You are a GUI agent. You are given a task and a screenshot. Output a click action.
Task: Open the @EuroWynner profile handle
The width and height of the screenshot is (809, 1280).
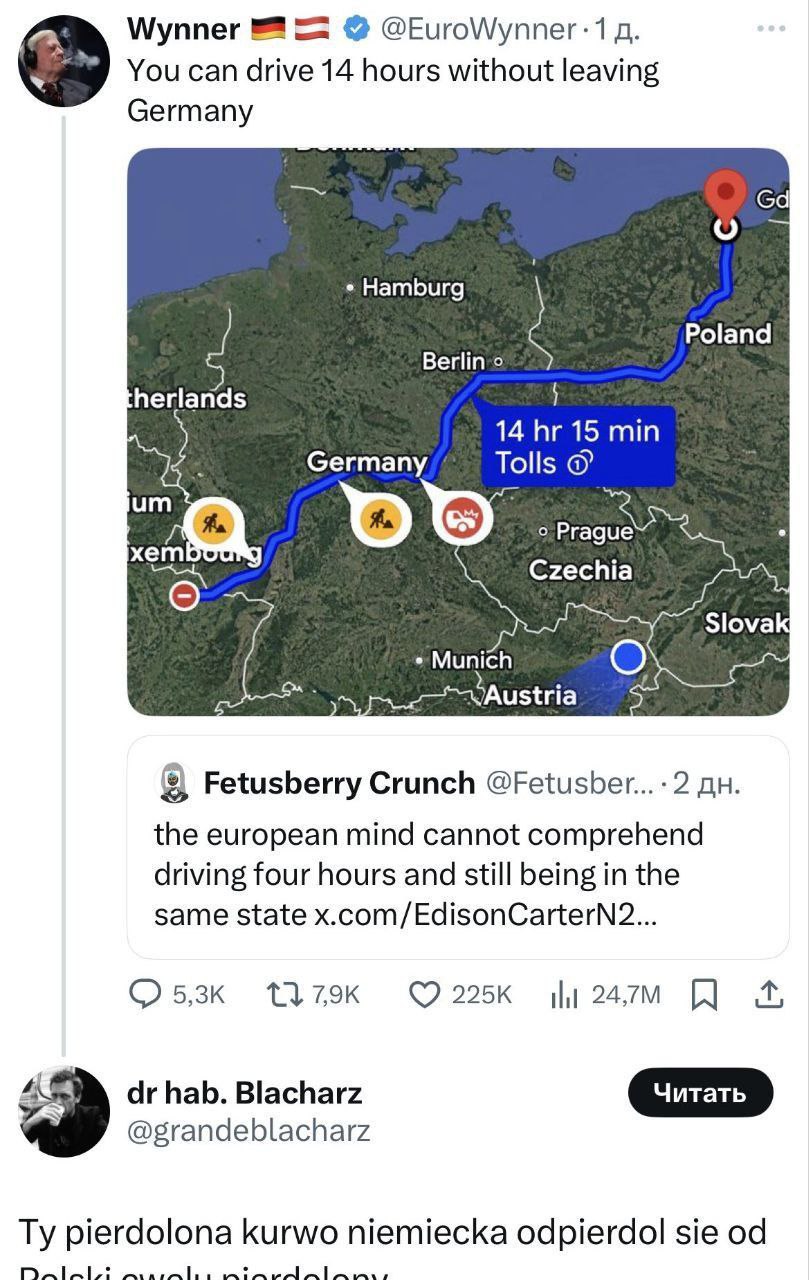point(476,30)
